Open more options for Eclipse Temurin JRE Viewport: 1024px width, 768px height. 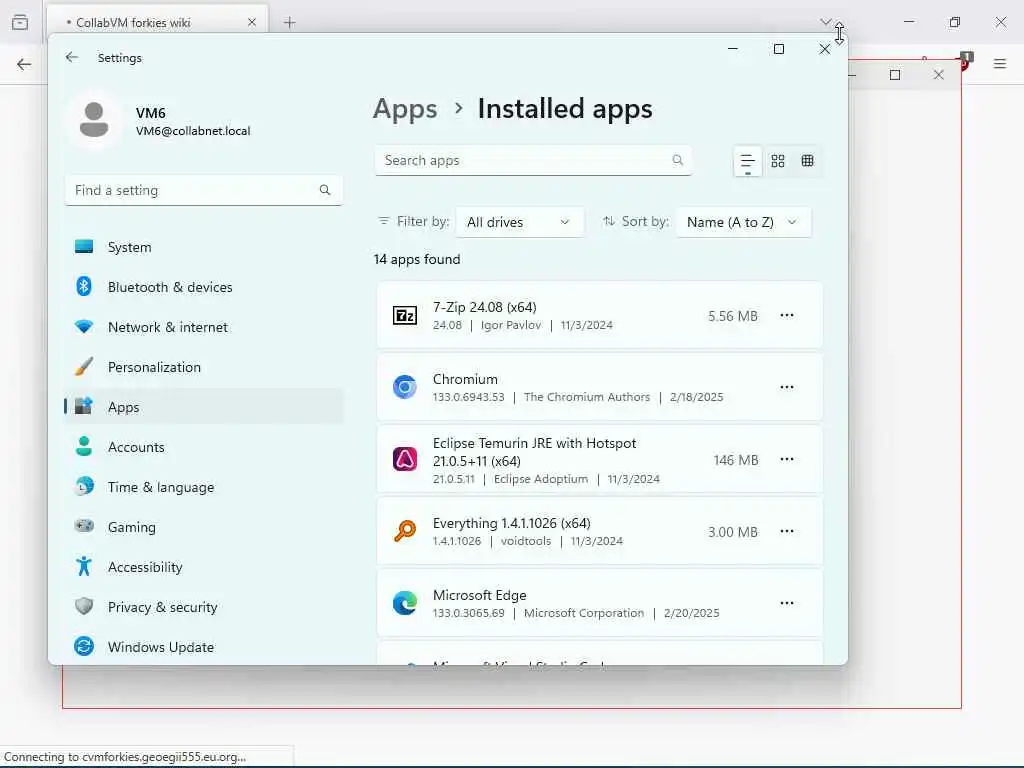(x=787, y=459)
